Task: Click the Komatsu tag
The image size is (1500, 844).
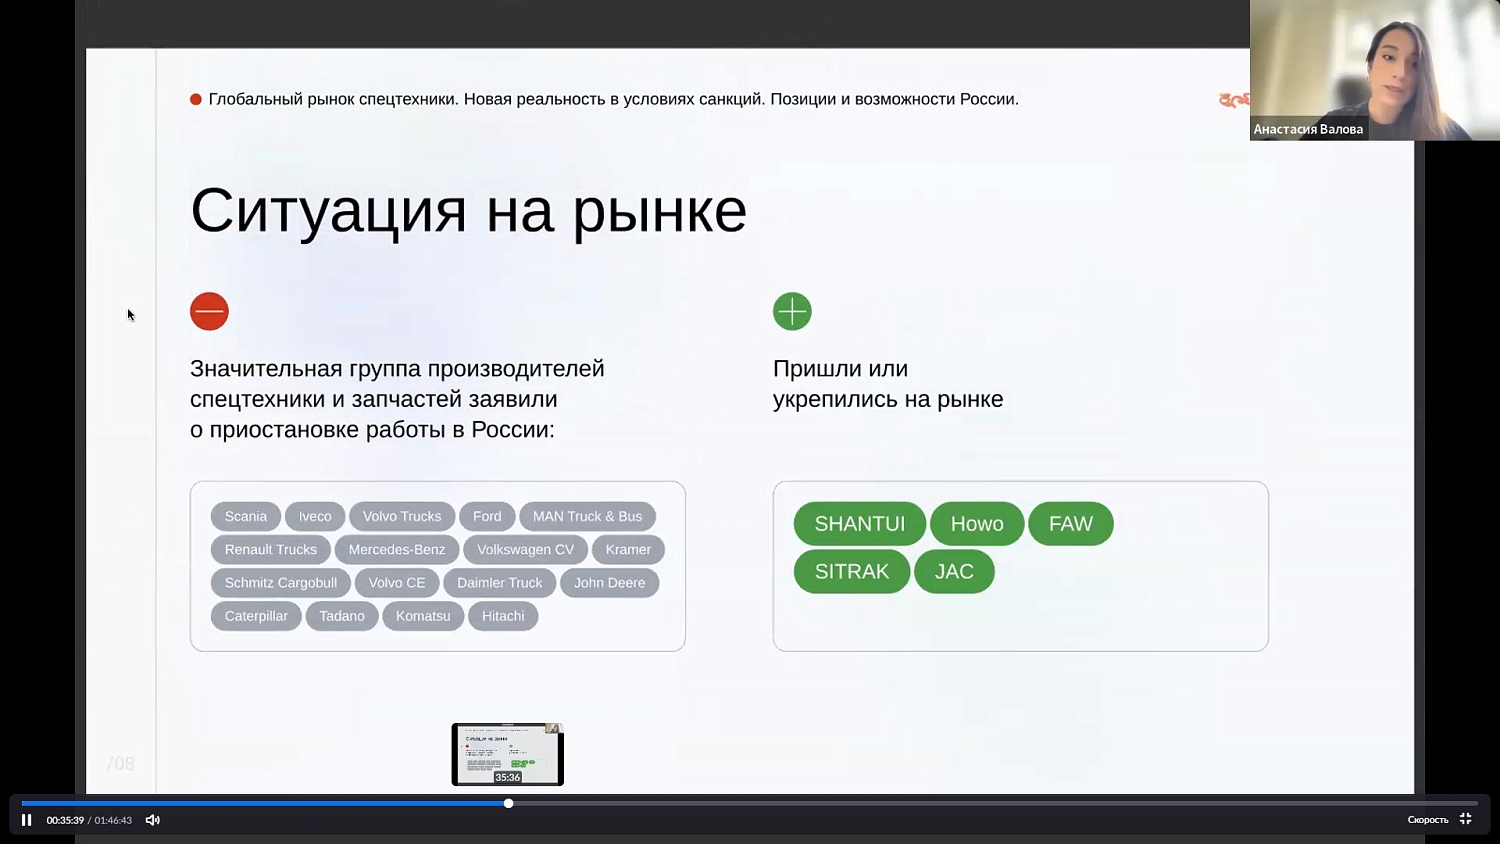Action: click(423, 616)
